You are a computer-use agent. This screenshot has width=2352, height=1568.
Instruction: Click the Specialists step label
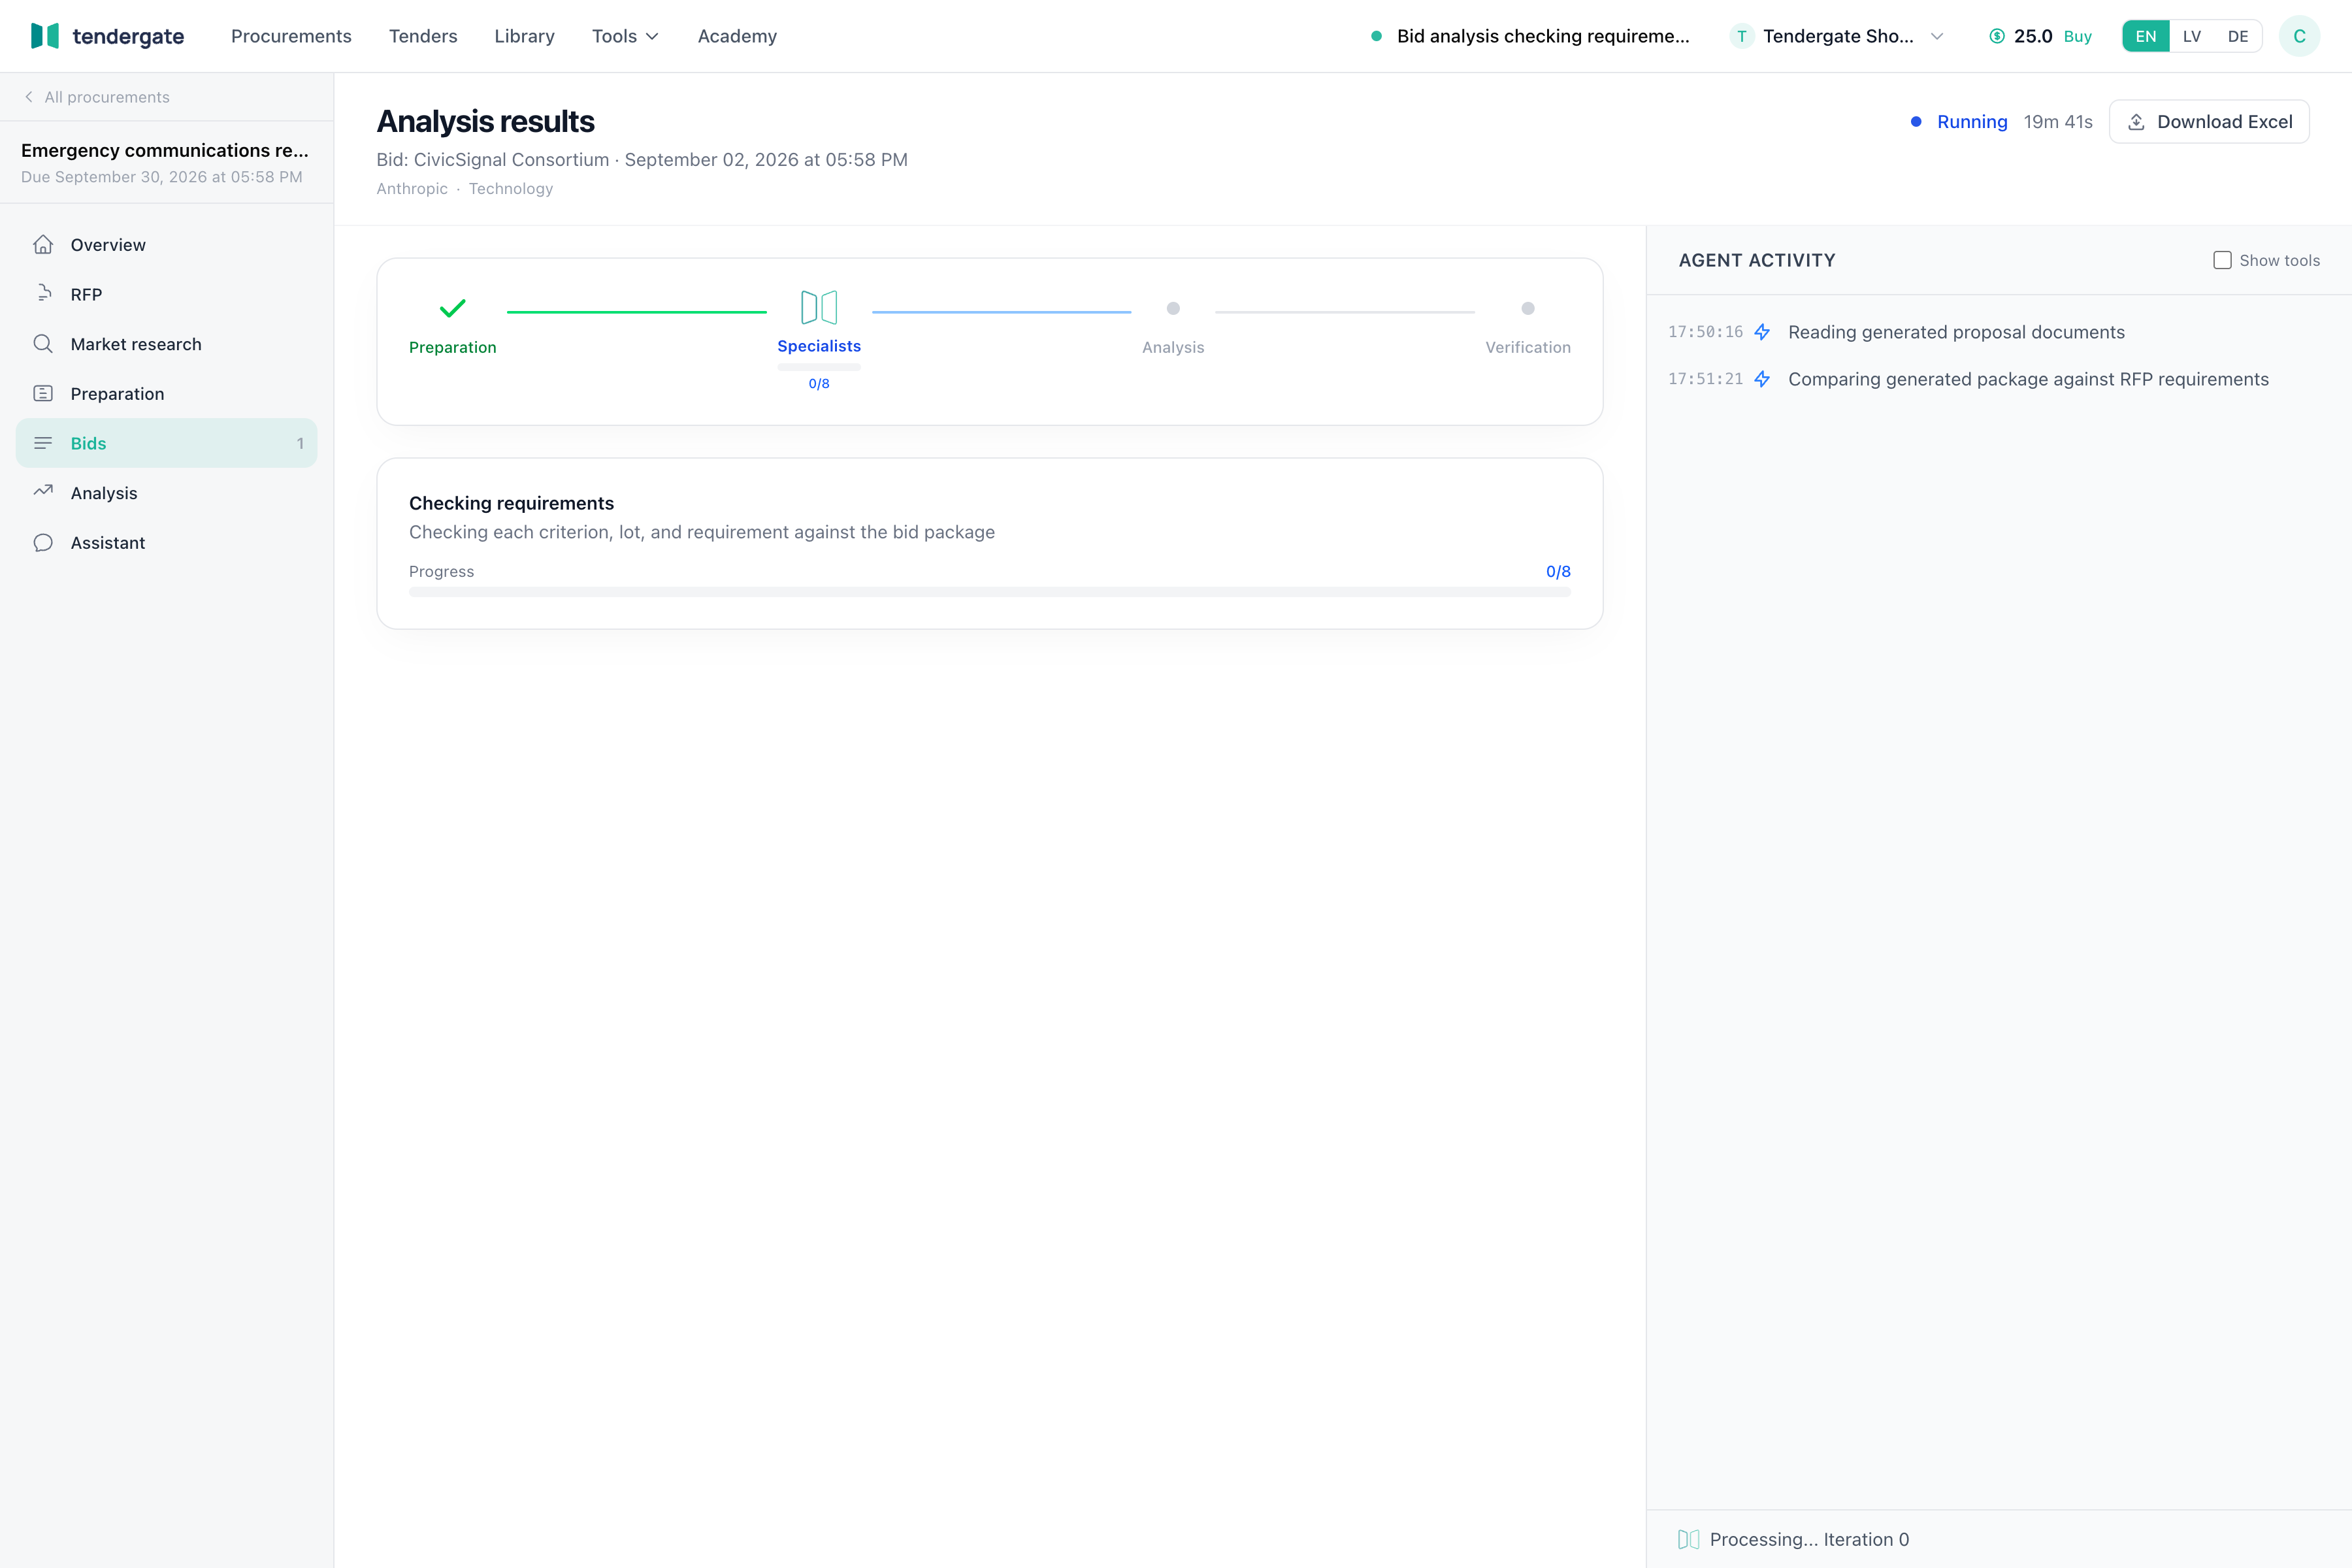click(819, 346)
